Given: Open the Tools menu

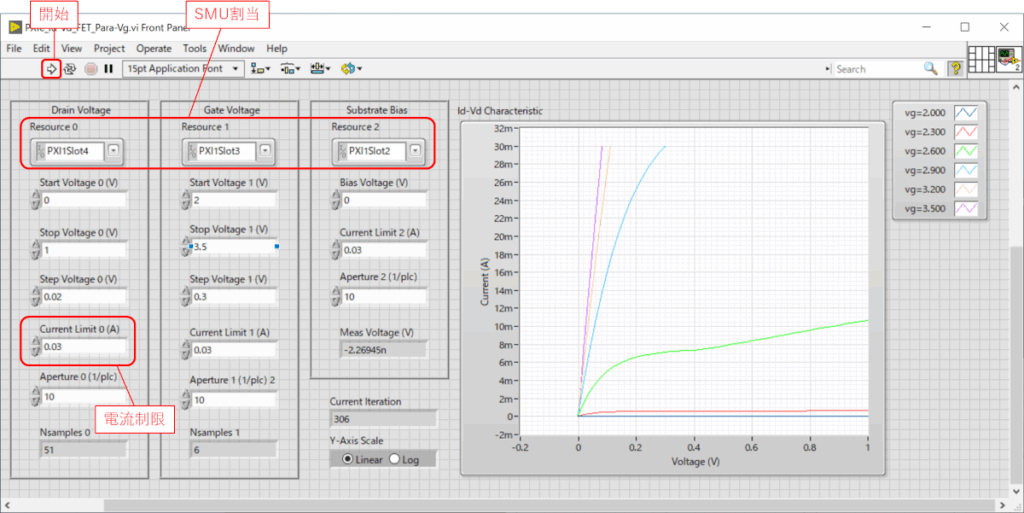Looking at the screenshot, I should pos(195,48).
